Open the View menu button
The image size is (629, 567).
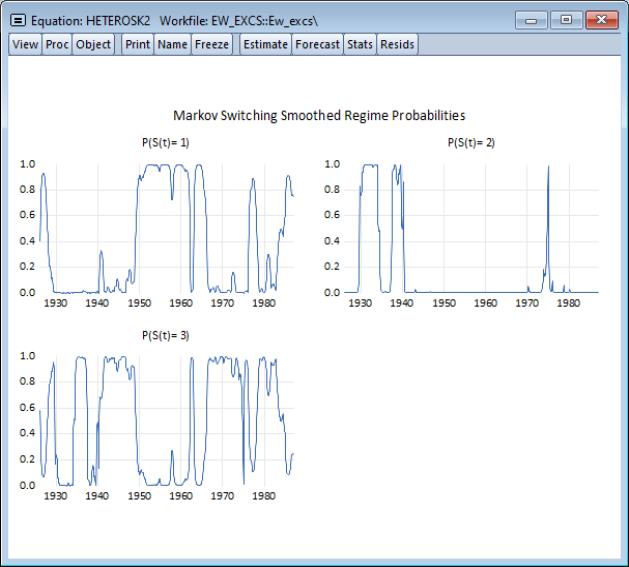(x=25, y=44)
